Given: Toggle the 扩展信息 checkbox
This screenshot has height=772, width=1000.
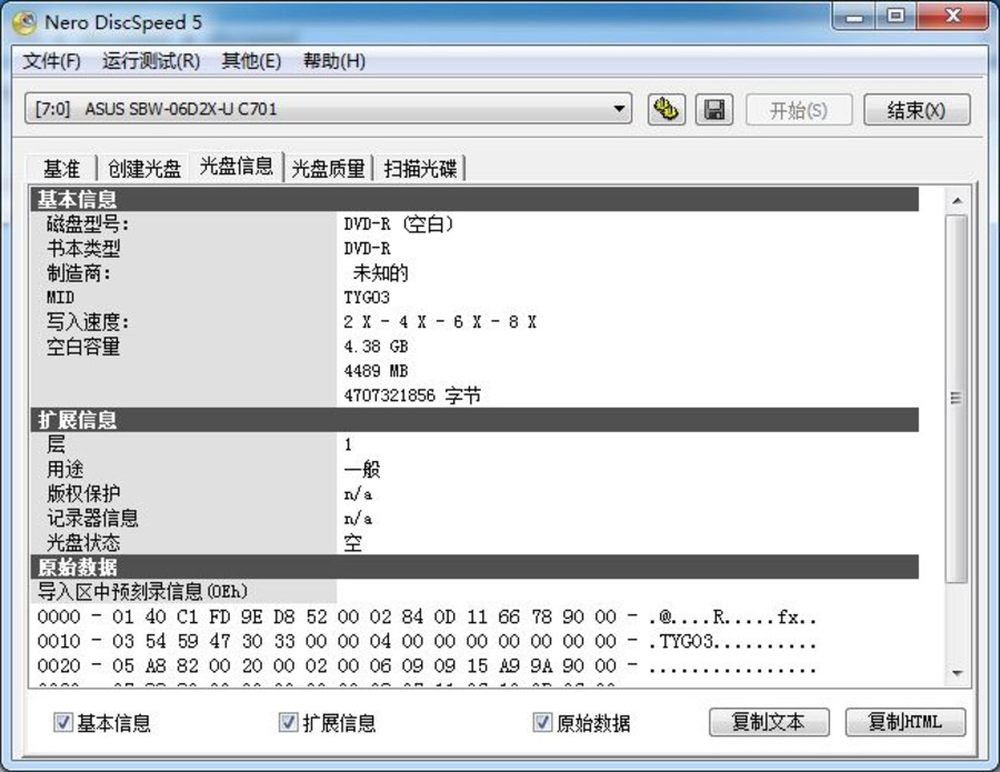Looking at the screenshot, I should pyautogui.click(x=289, y=722).
